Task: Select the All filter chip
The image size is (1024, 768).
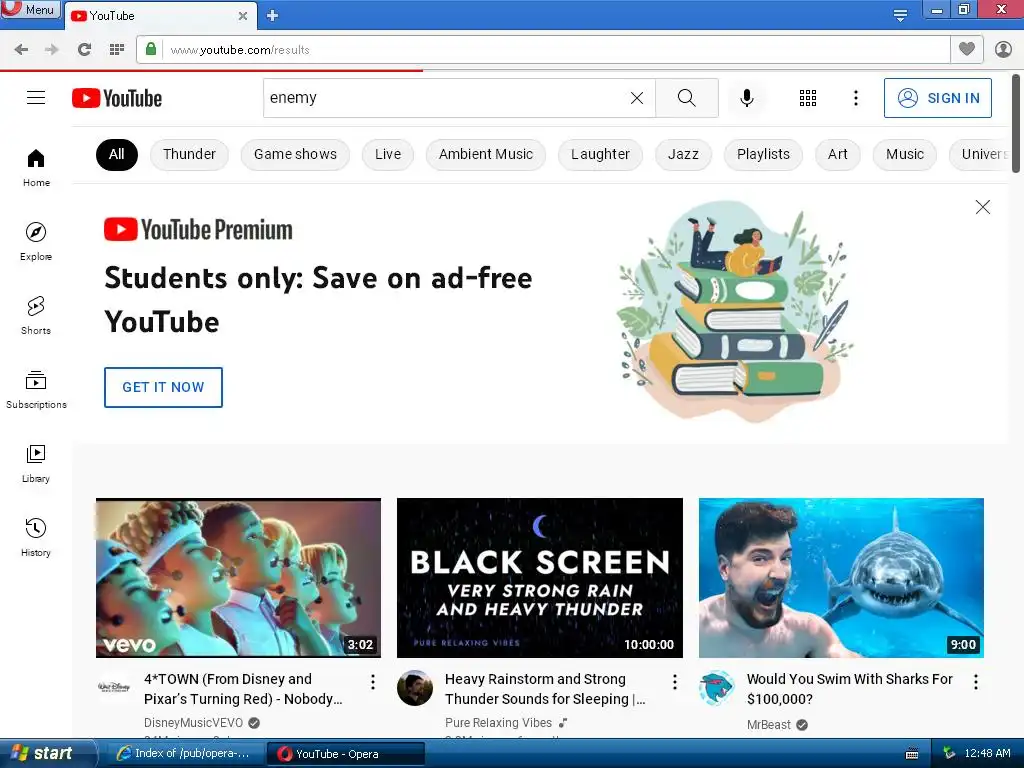Action: pyautogui.click(x=117, y=155)
